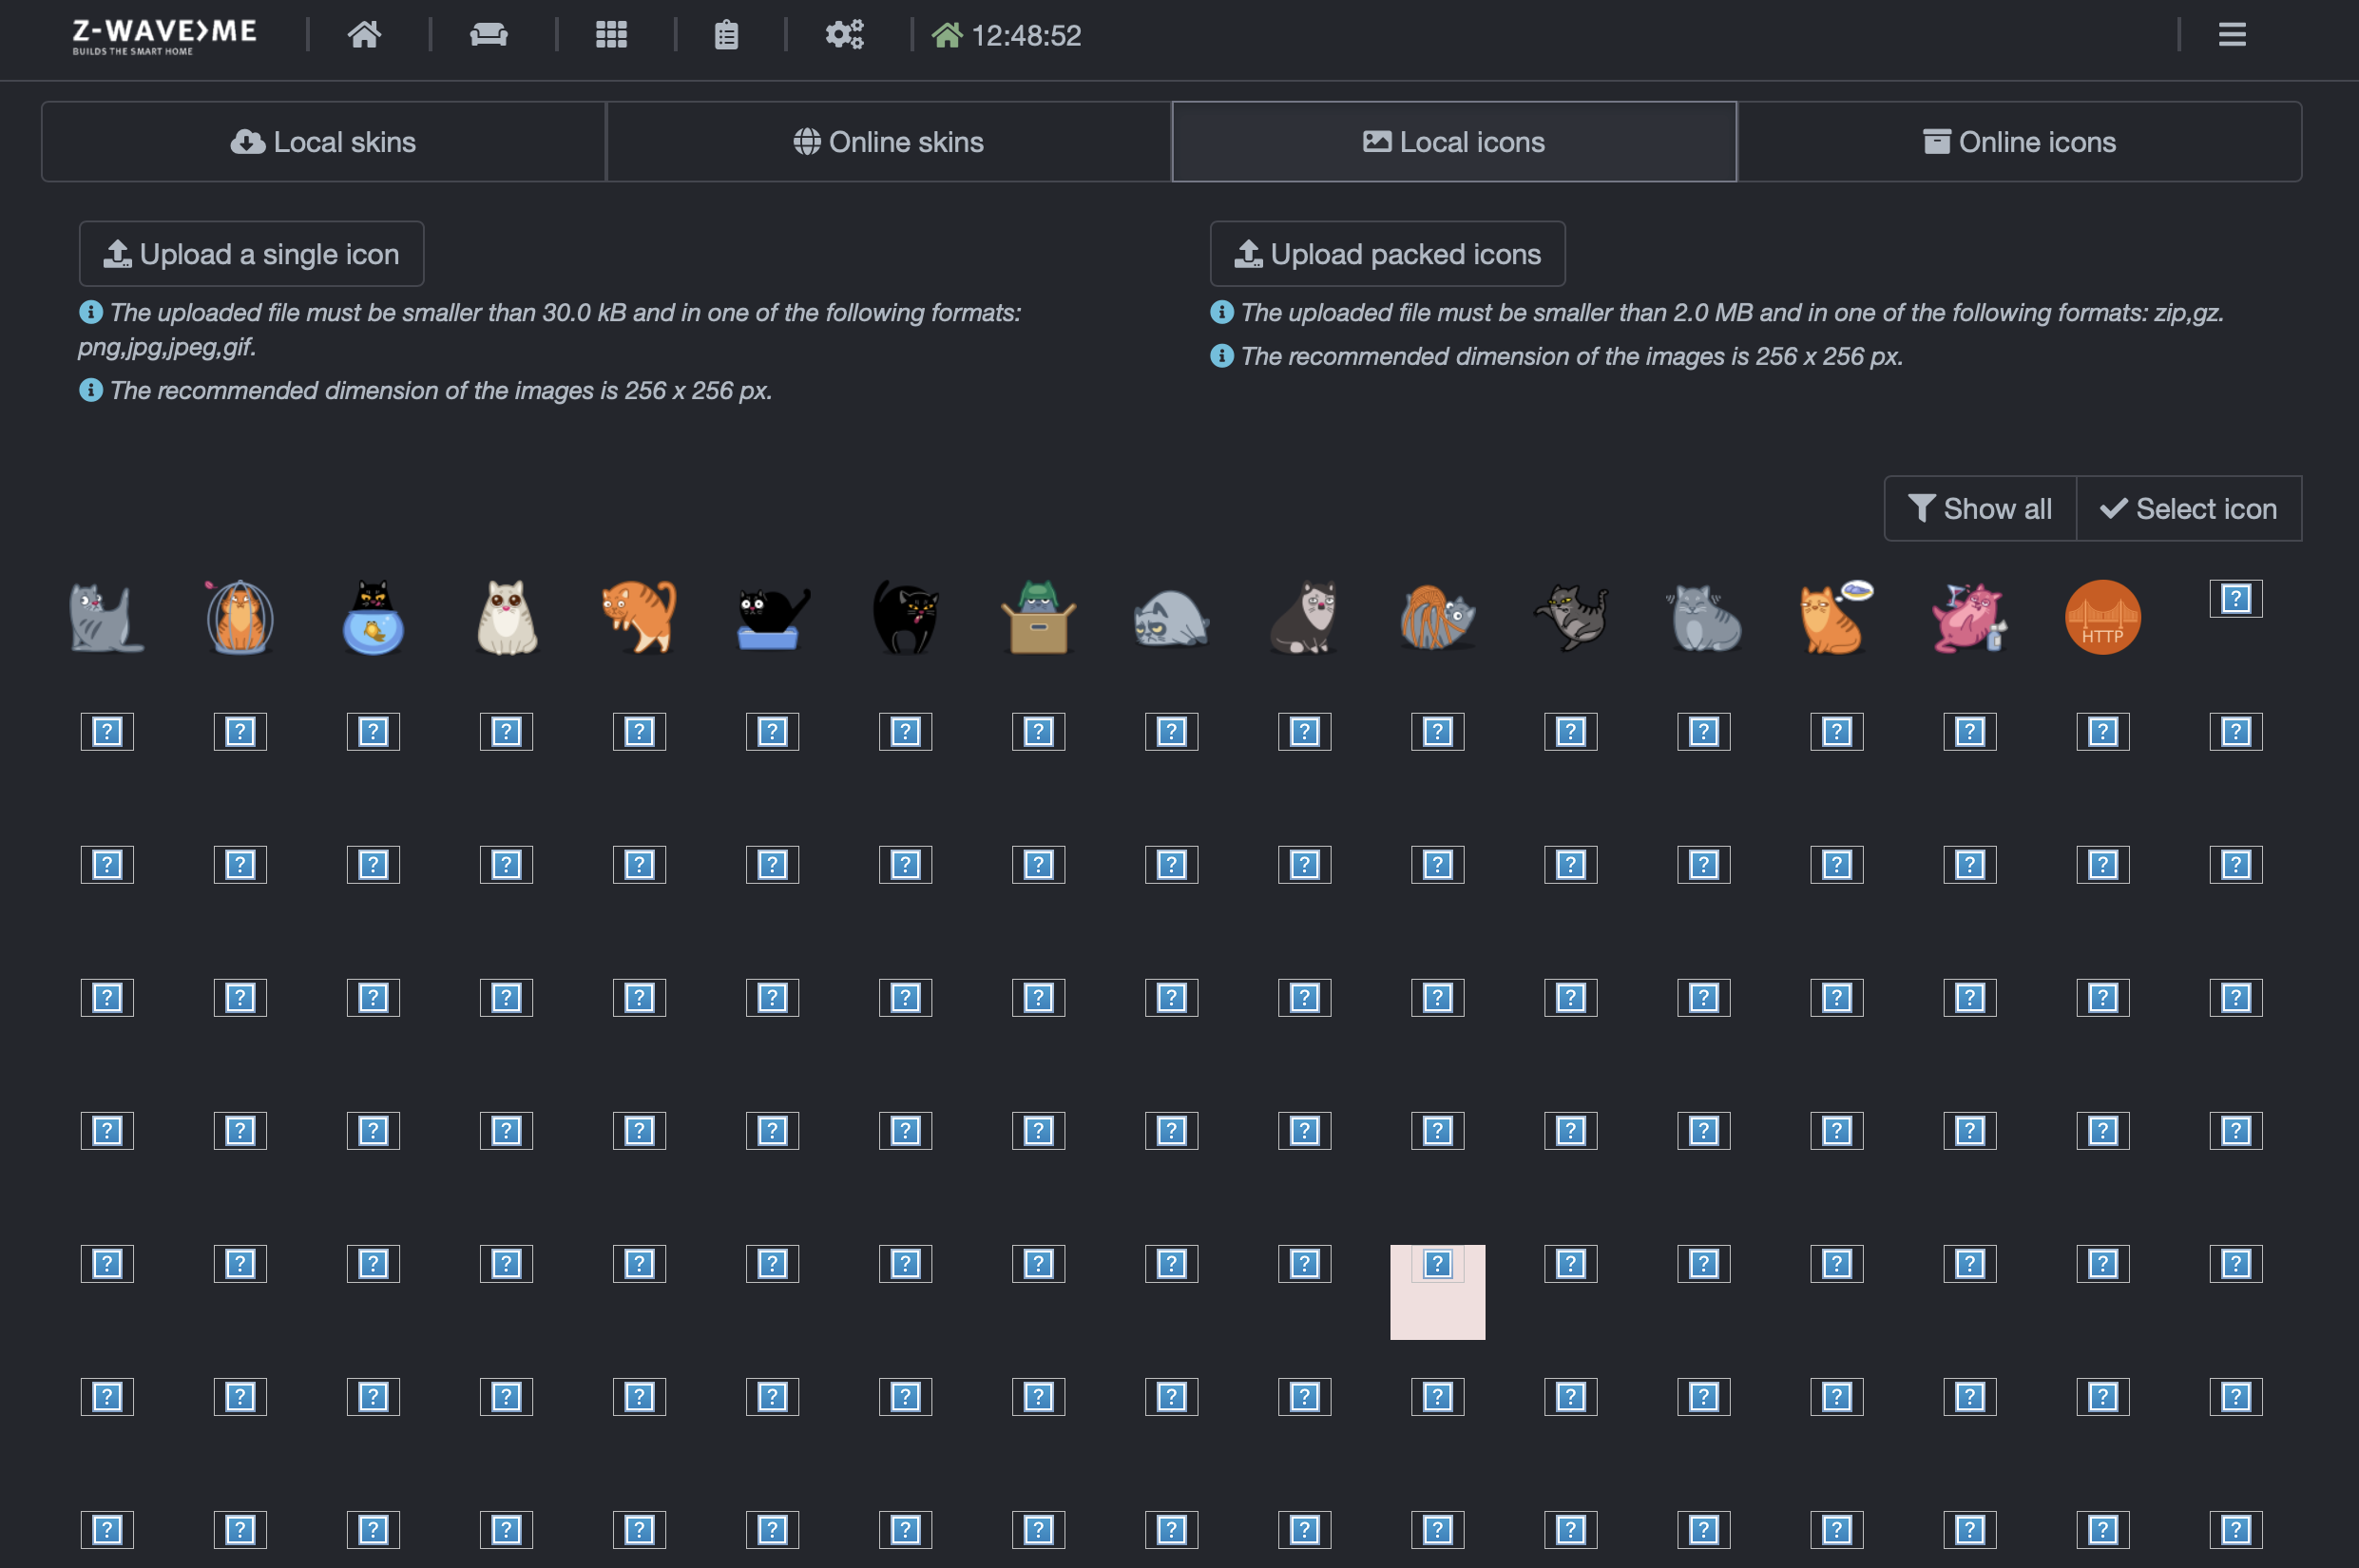Screen dimensions: 2359x1568
Task: Click the Z-Wave.Me logo
Action: 164,35
